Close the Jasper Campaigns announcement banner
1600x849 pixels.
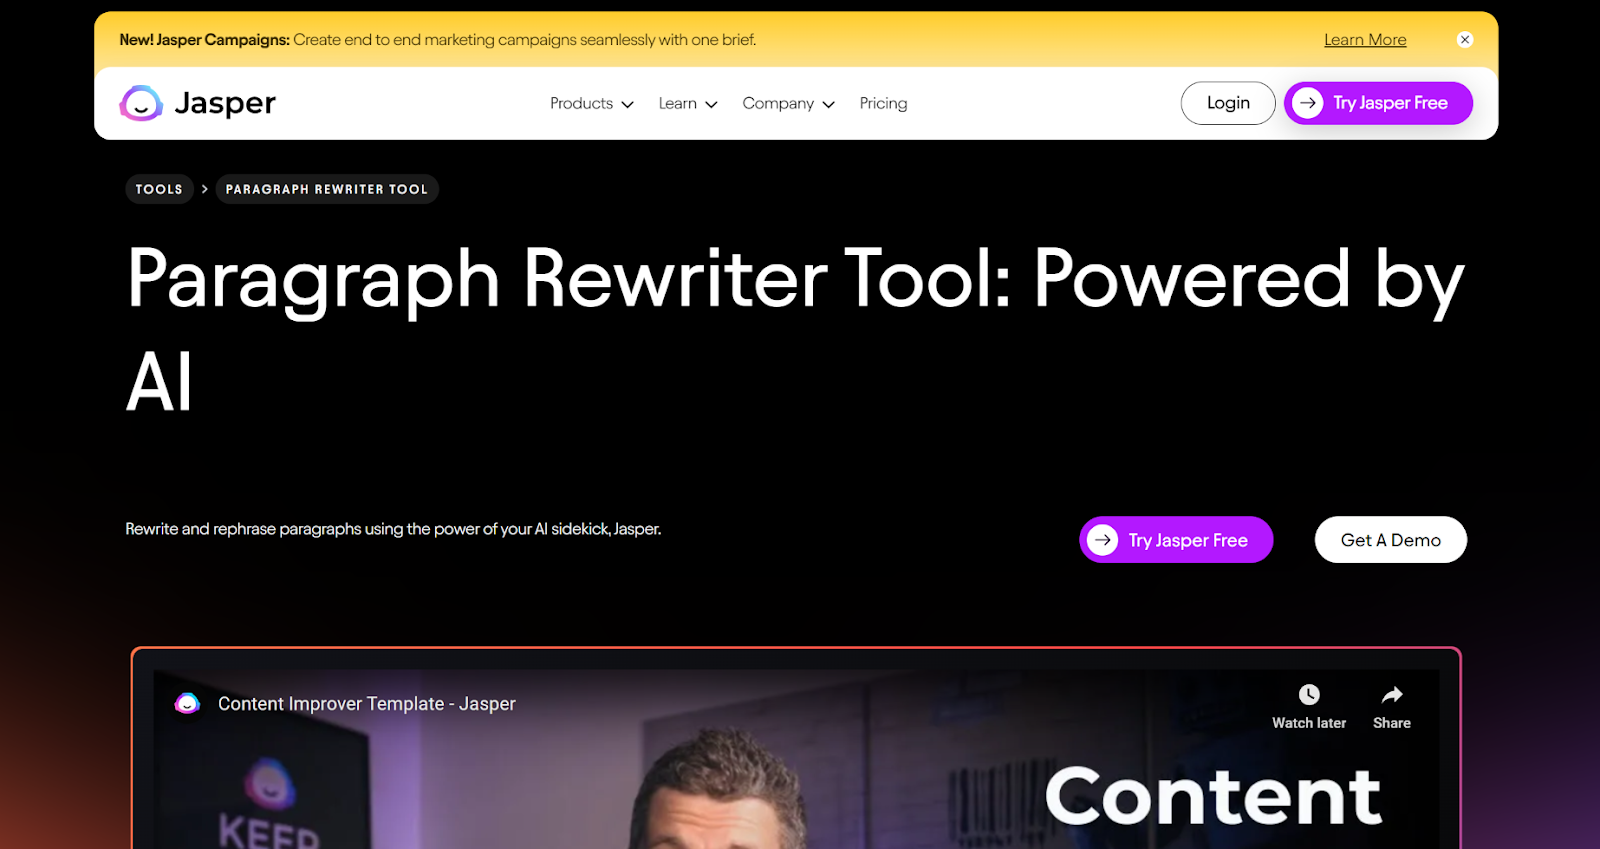[1465, 40]
